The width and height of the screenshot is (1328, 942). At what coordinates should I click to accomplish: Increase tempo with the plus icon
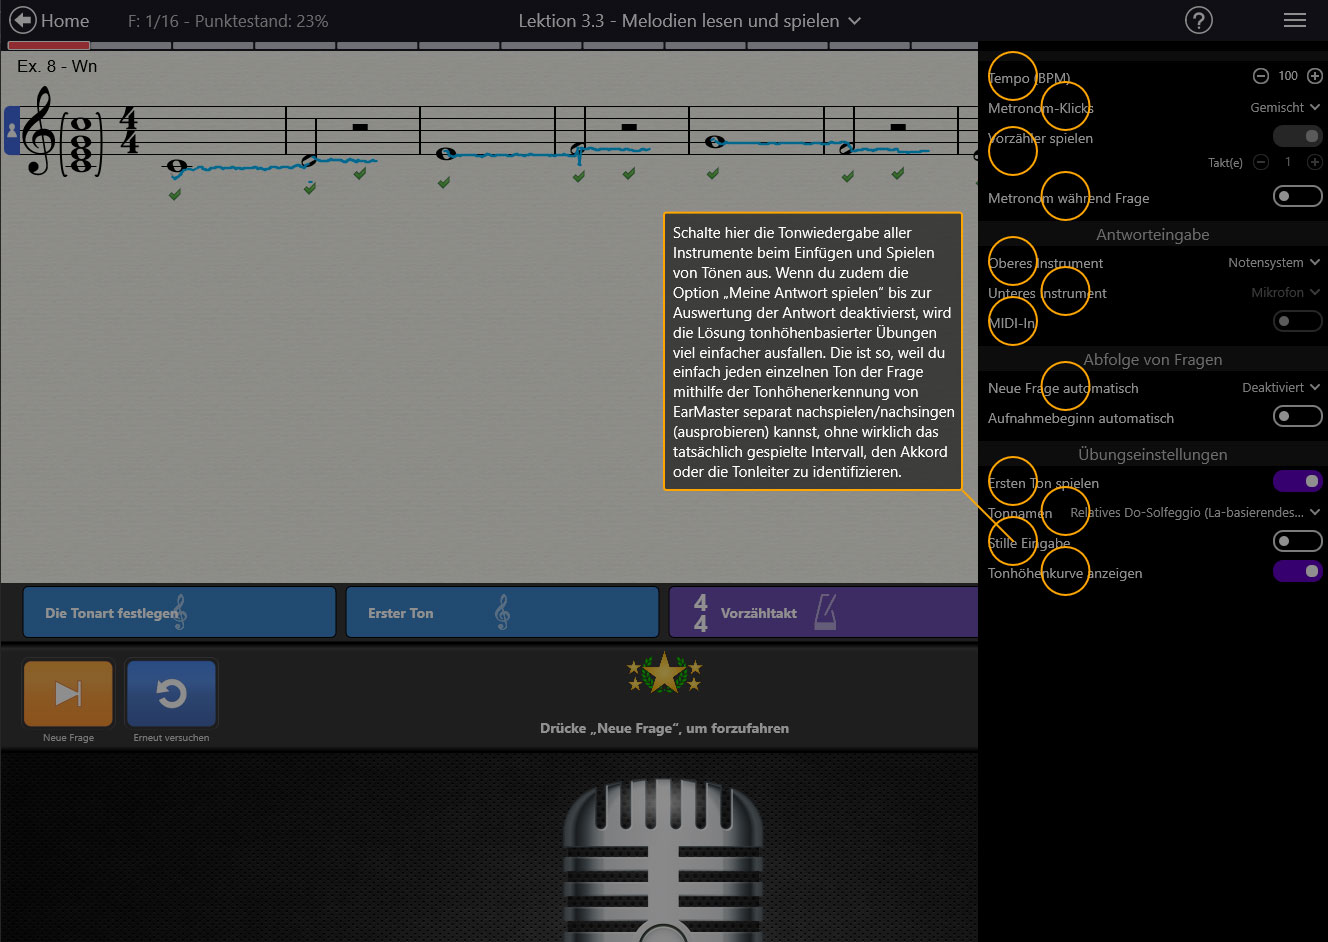[x=1315, y=76]
